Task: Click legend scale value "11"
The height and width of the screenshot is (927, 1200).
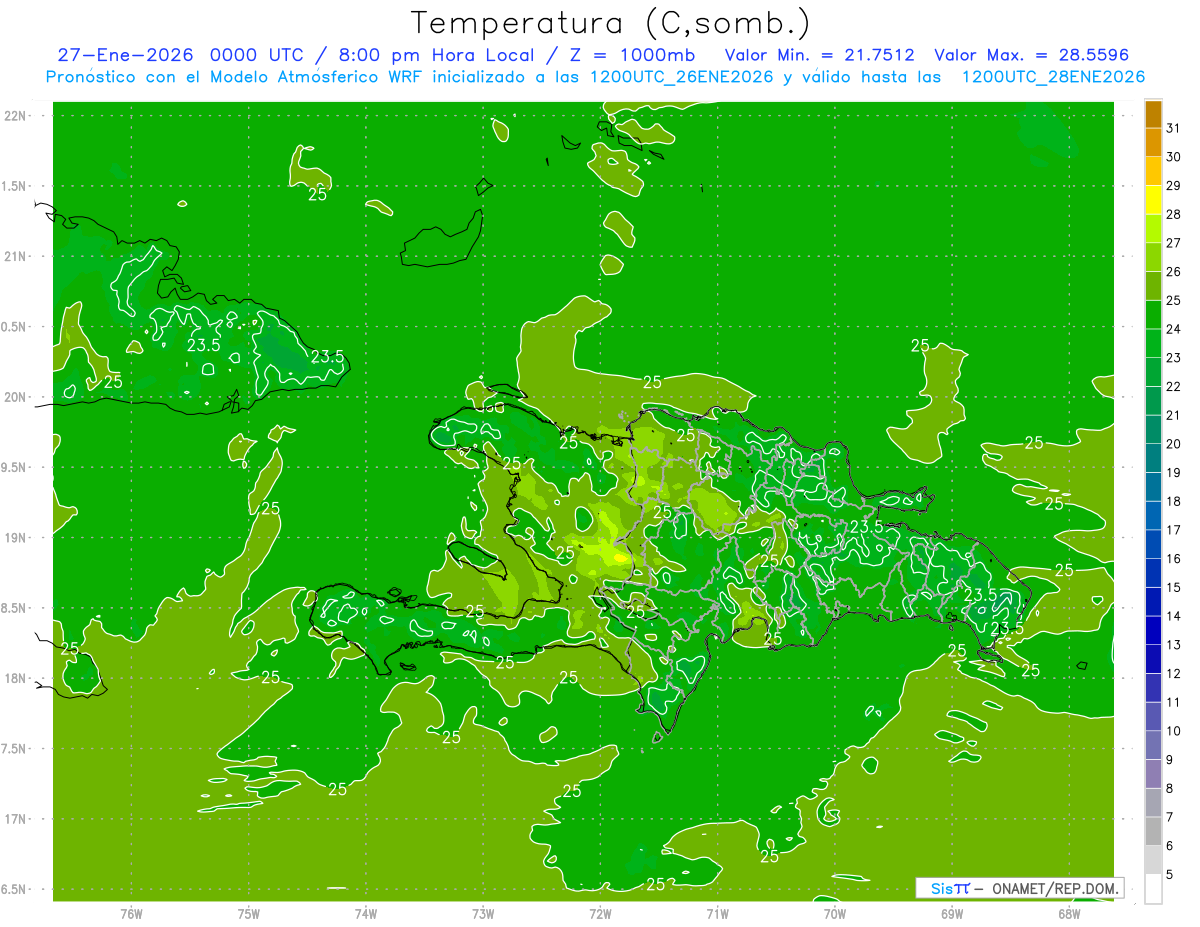Action: (x=1174, y=703)
